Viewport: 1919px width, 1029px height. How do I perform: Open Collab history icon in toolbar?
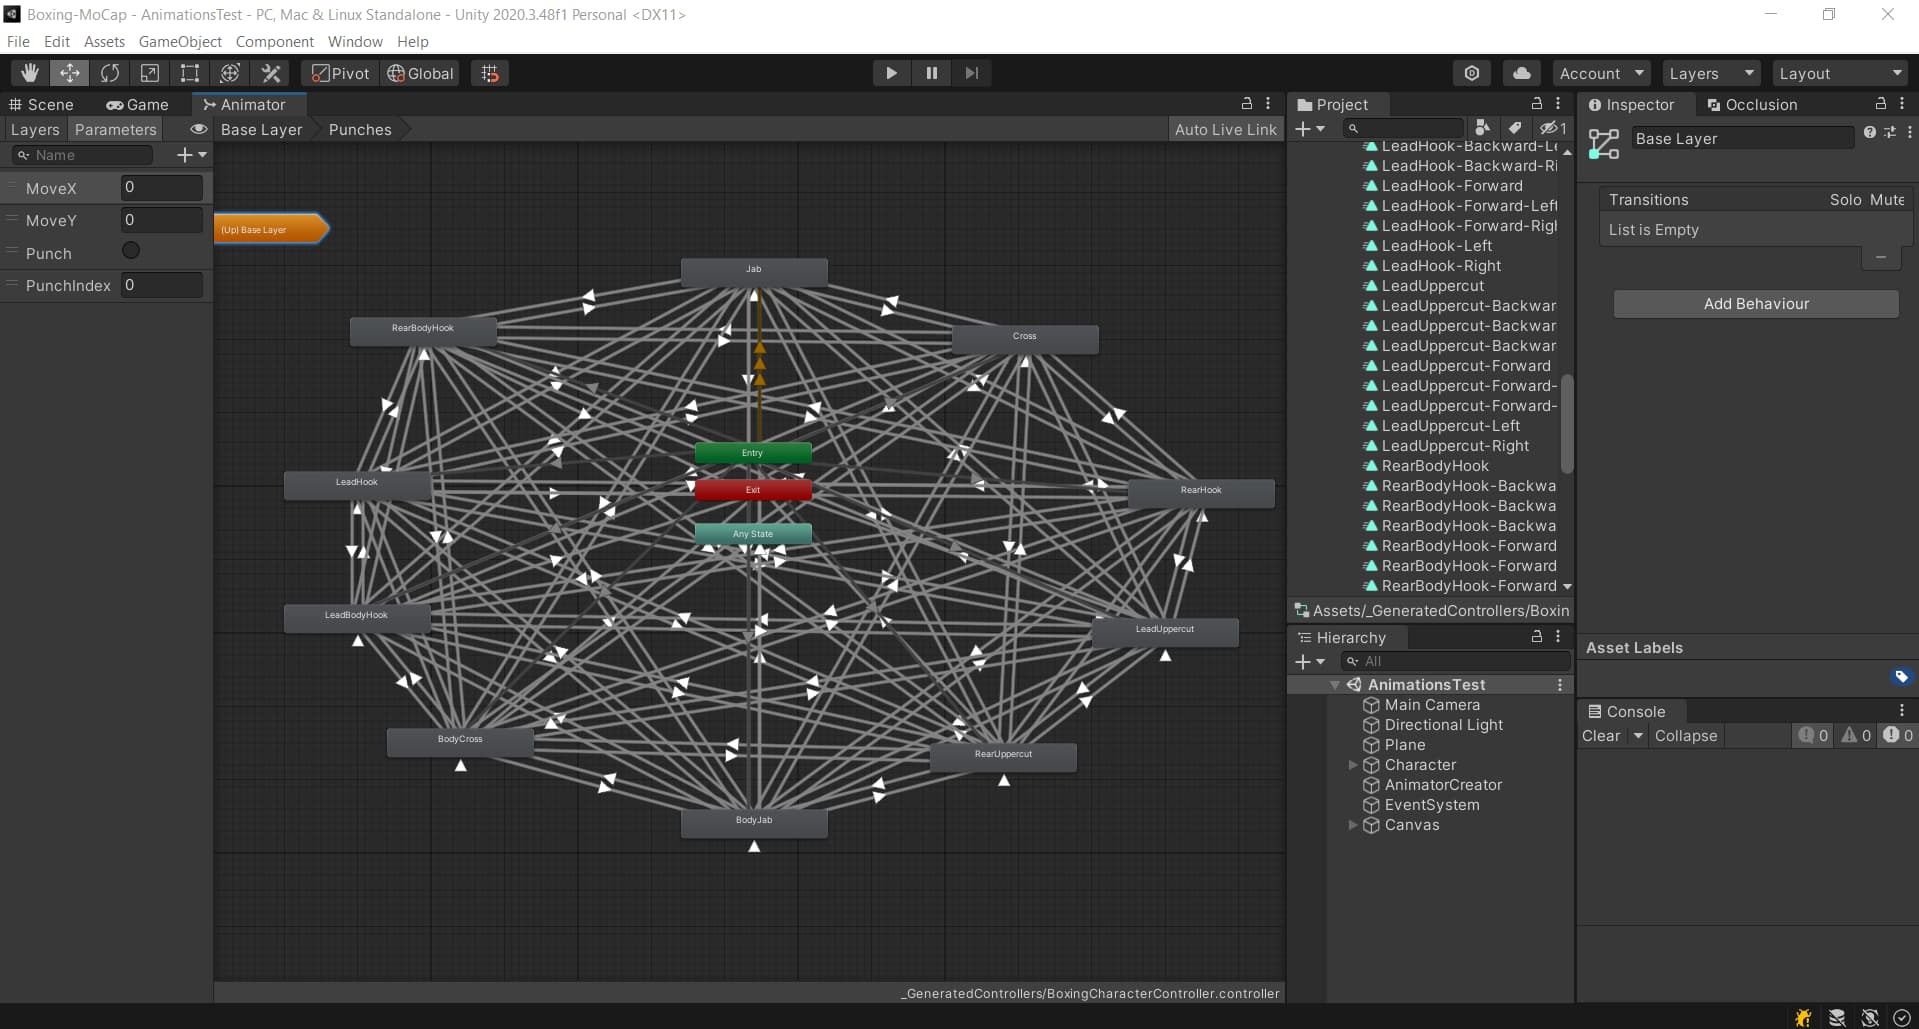pos(1472,73)
